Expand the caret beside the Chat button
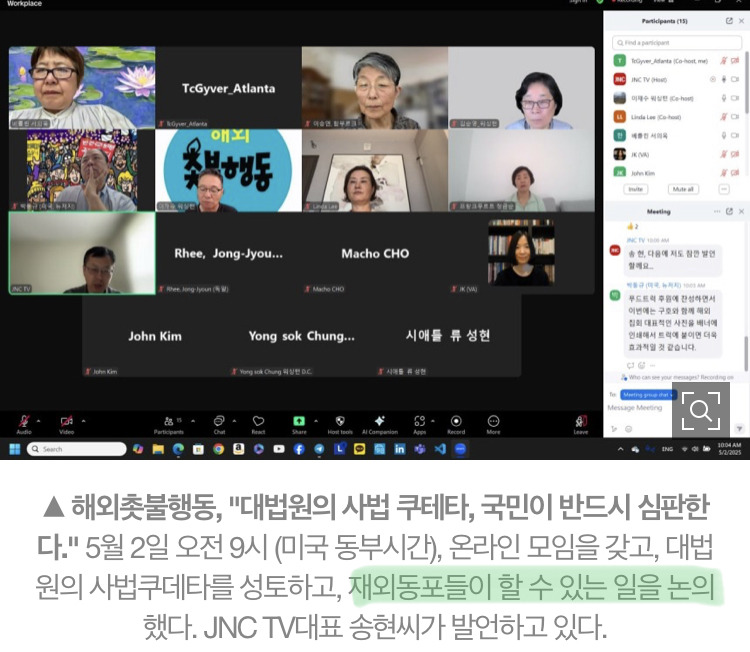This screenshot has width=750, height=652. (234, 421)
